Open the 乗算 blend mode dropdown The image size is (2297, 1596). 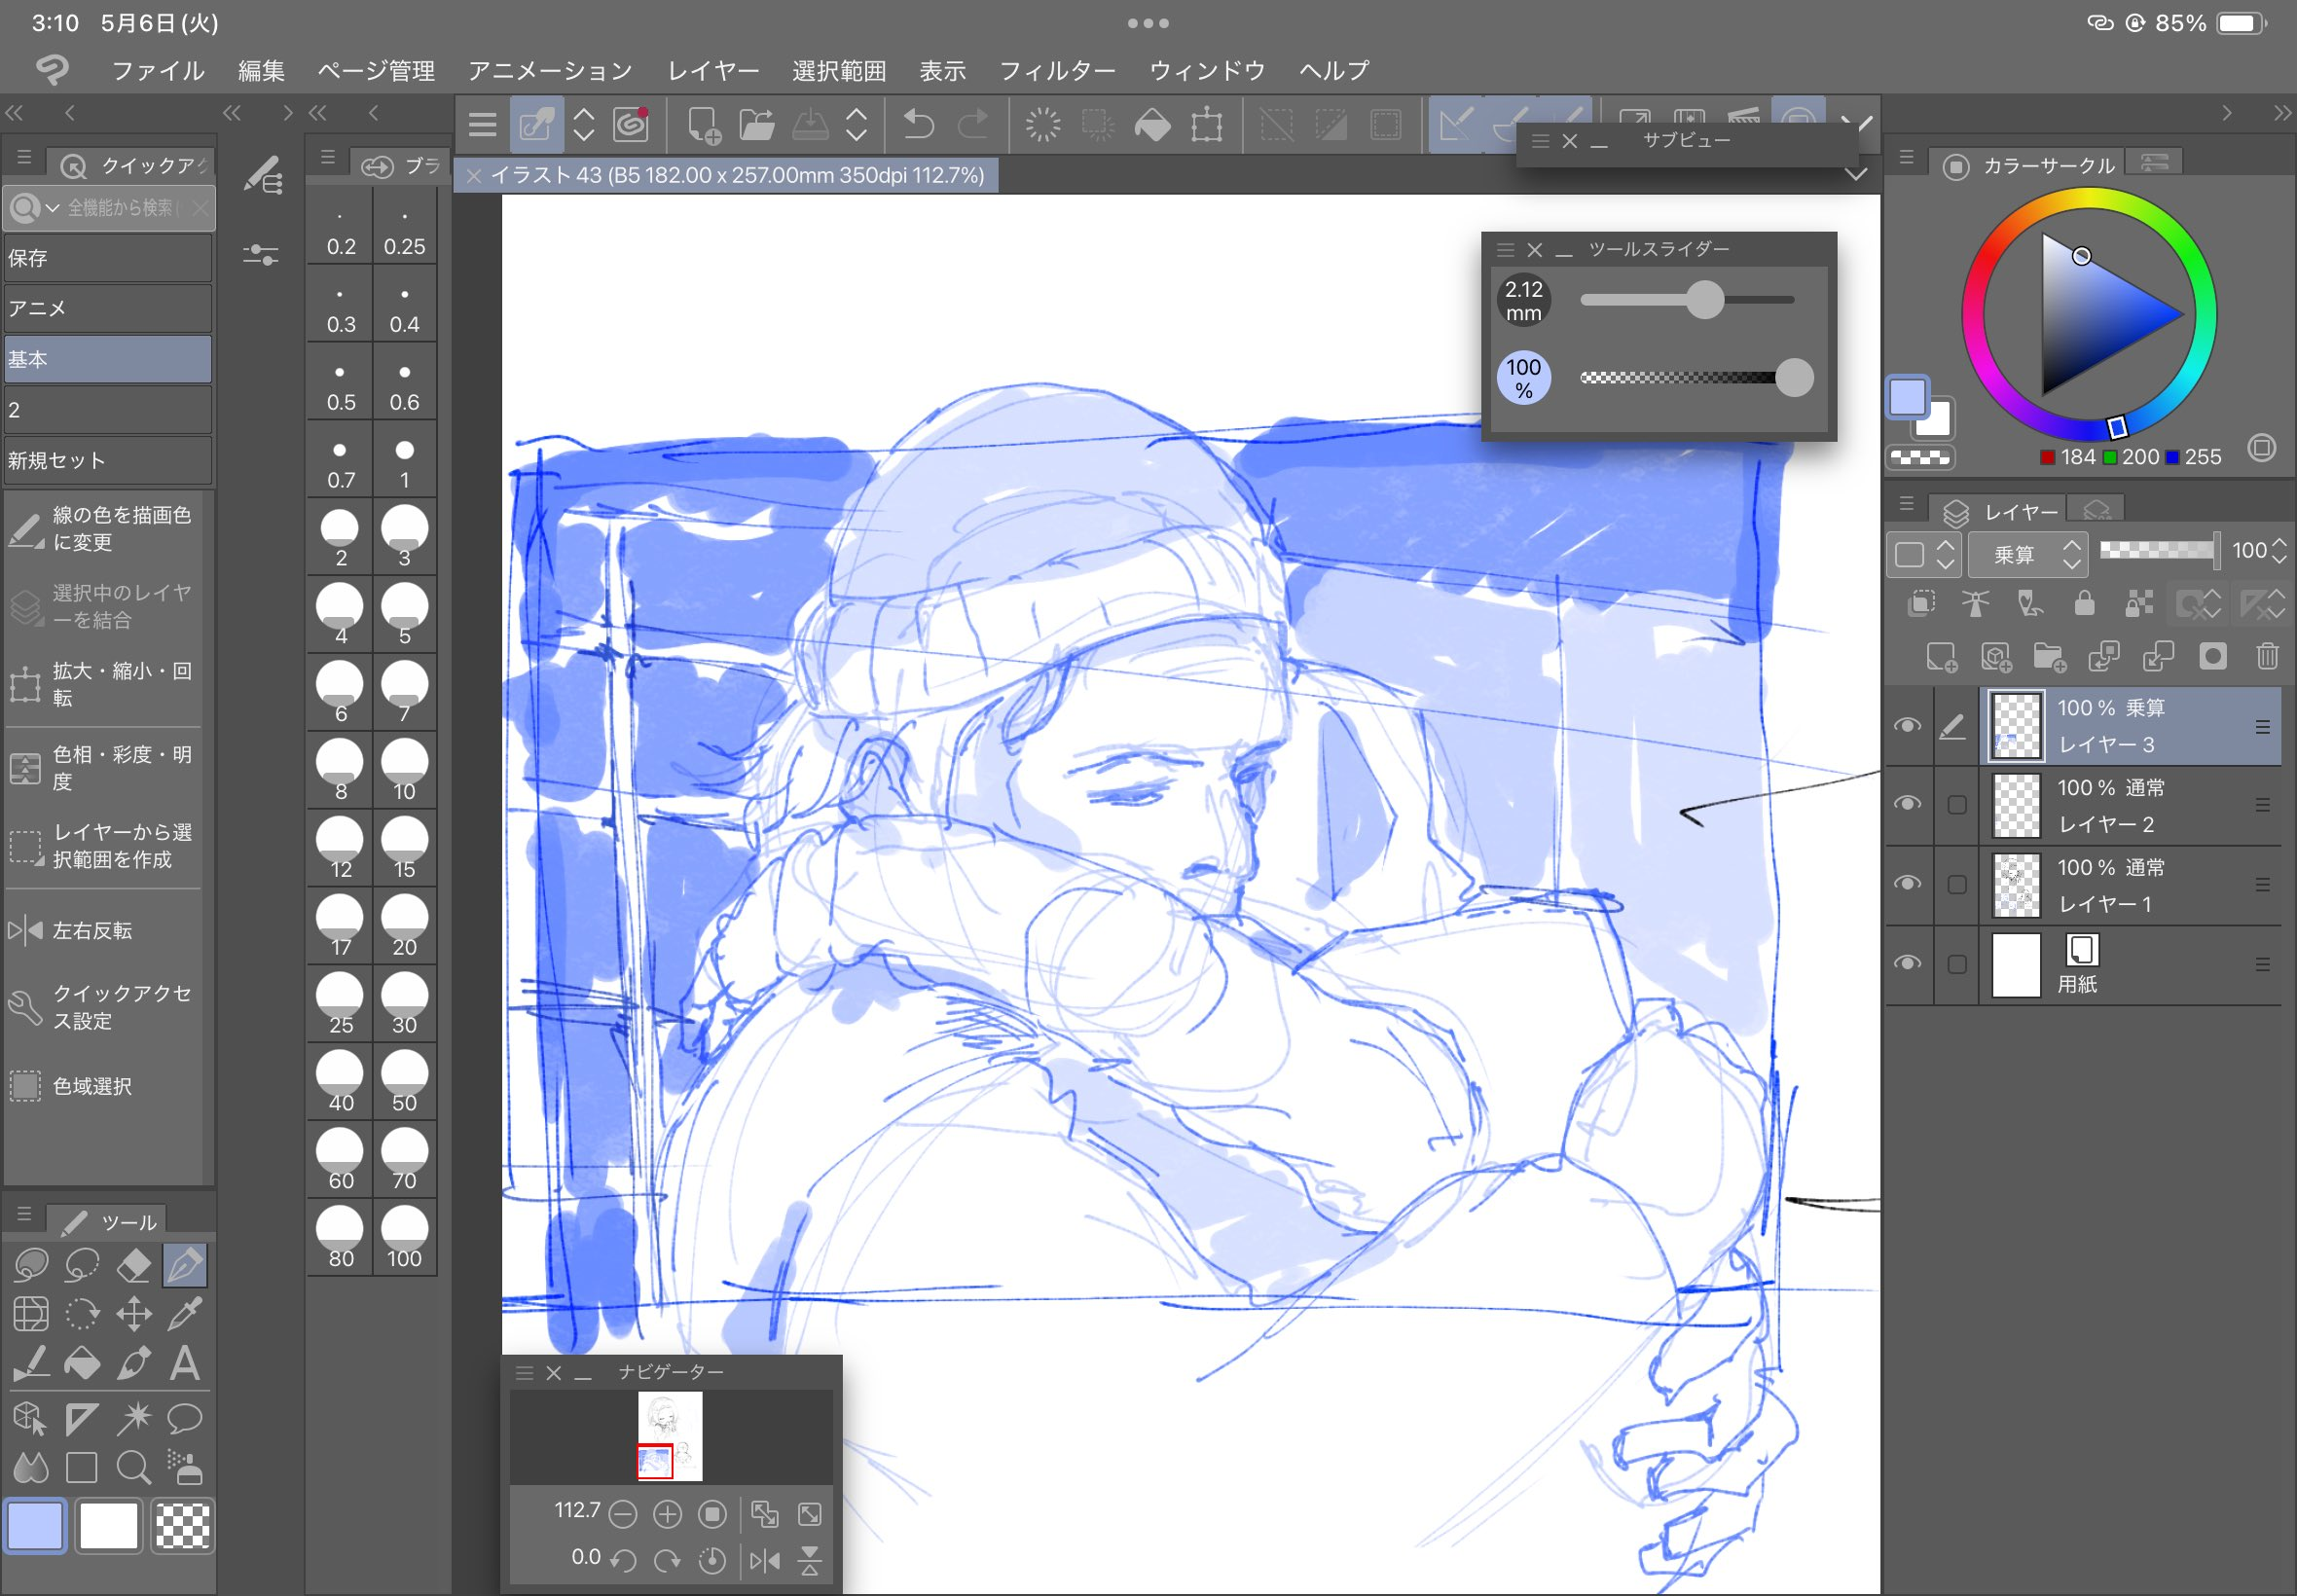[x=2027, y=554]
